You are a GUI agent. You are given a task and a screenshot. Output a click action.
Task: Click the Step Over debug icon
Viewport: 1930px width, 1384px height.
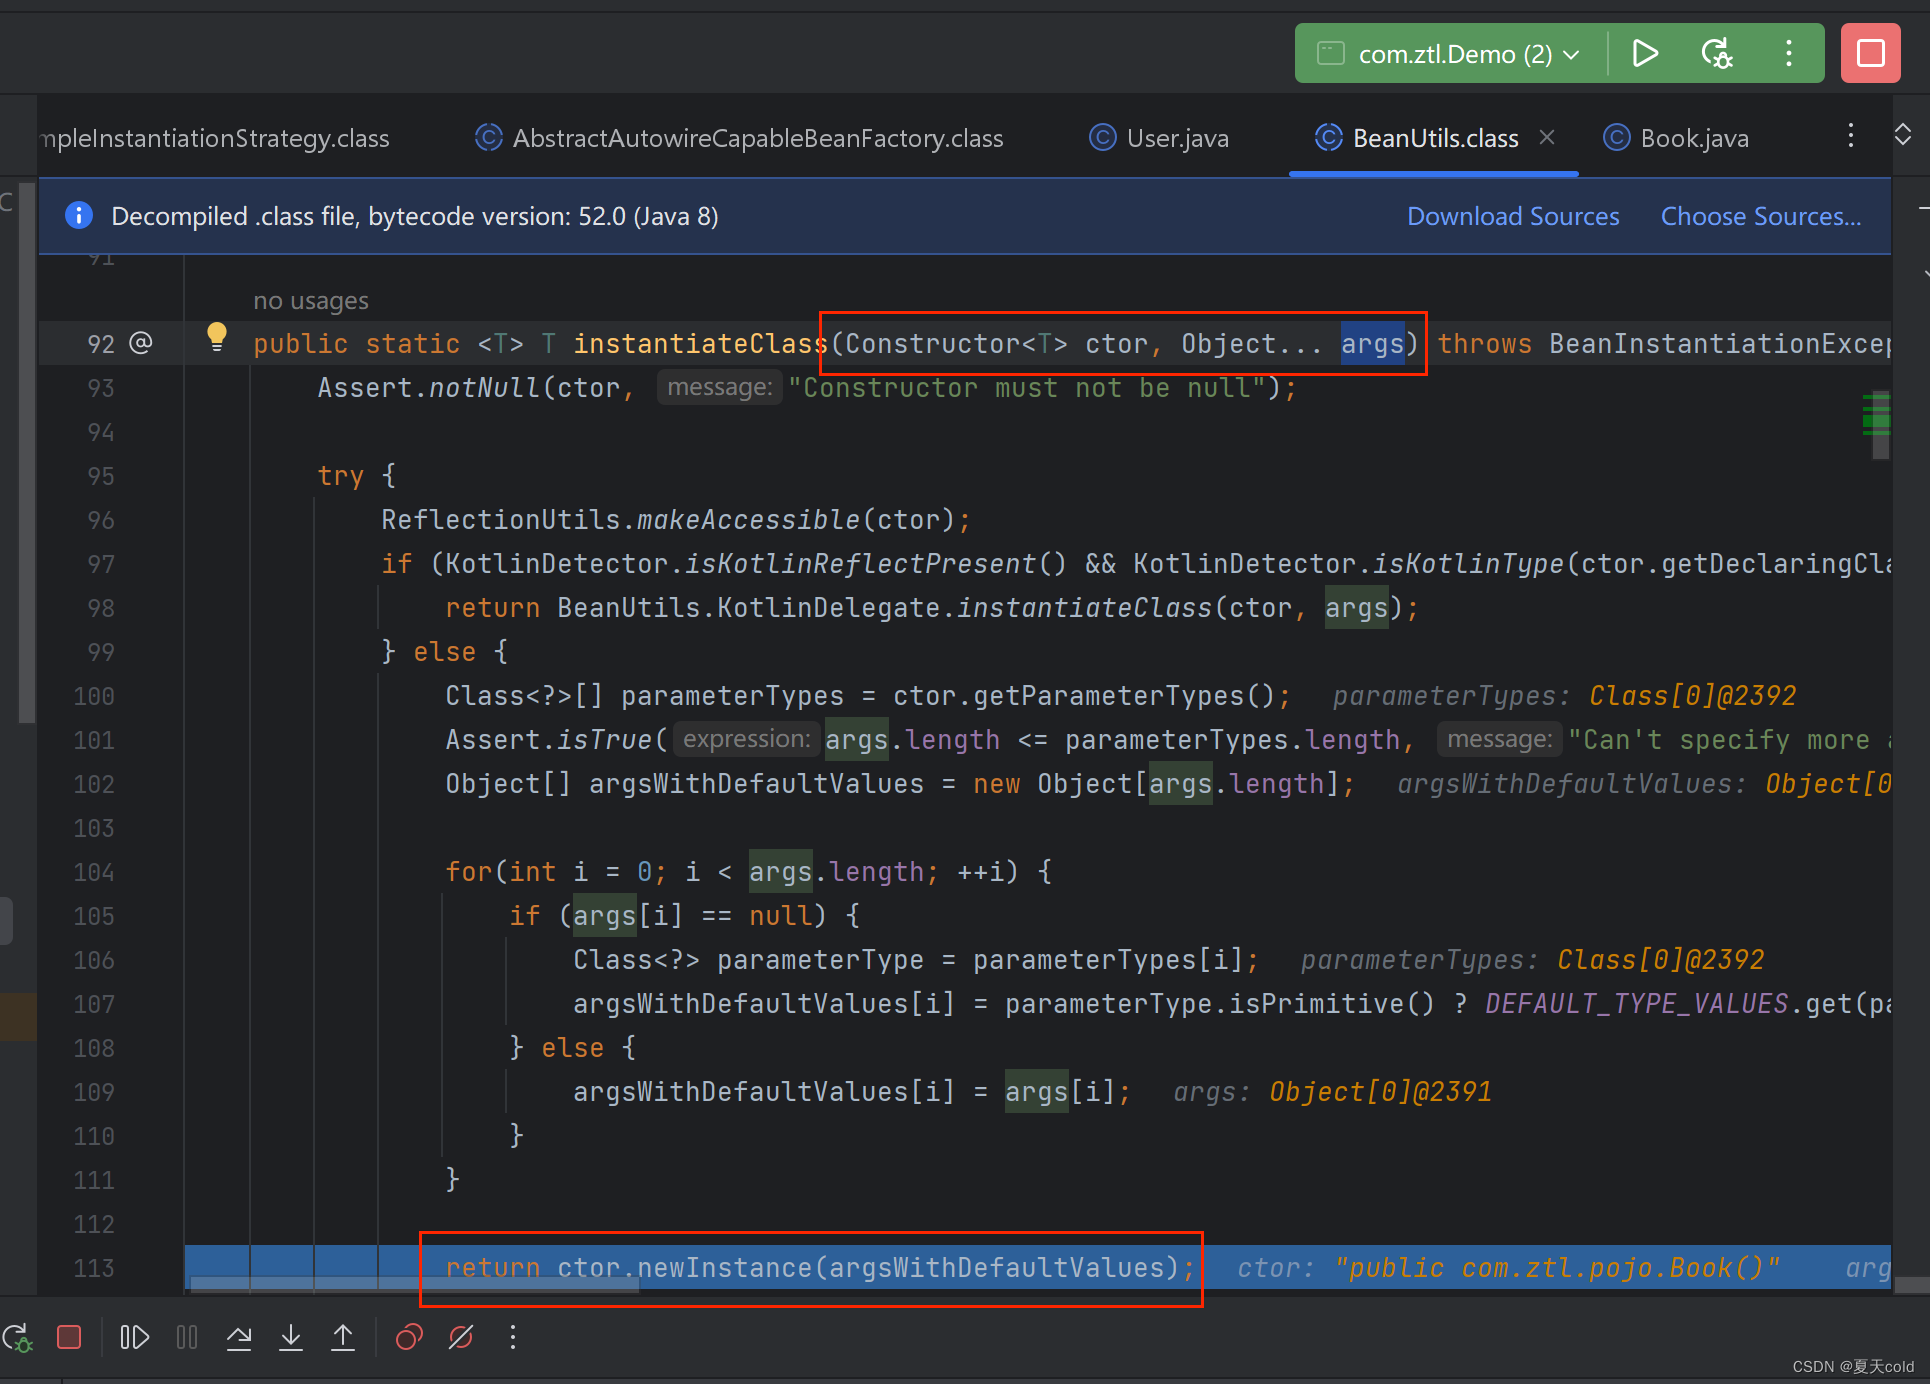239,1338
